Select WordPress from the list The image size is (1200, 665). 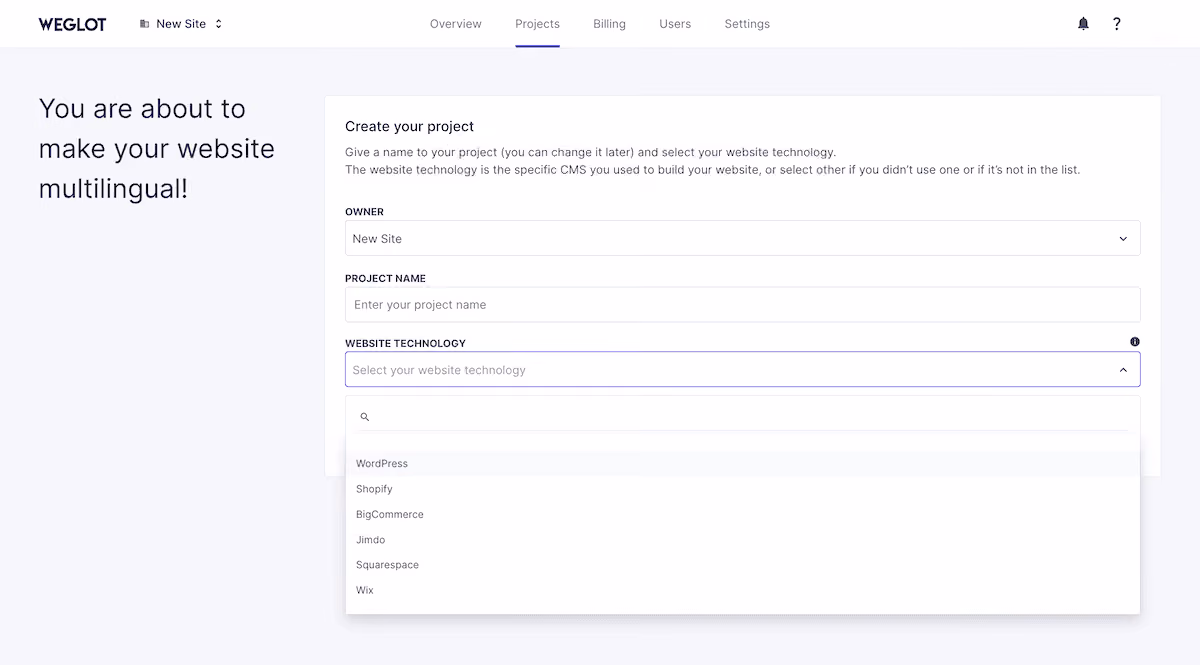743,464
